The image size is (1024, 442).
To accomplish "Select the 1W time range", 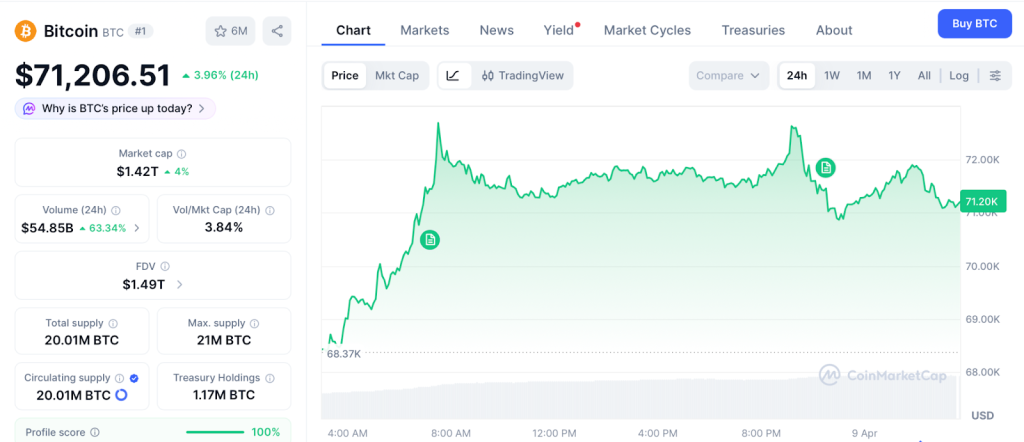I will point(831,75).
